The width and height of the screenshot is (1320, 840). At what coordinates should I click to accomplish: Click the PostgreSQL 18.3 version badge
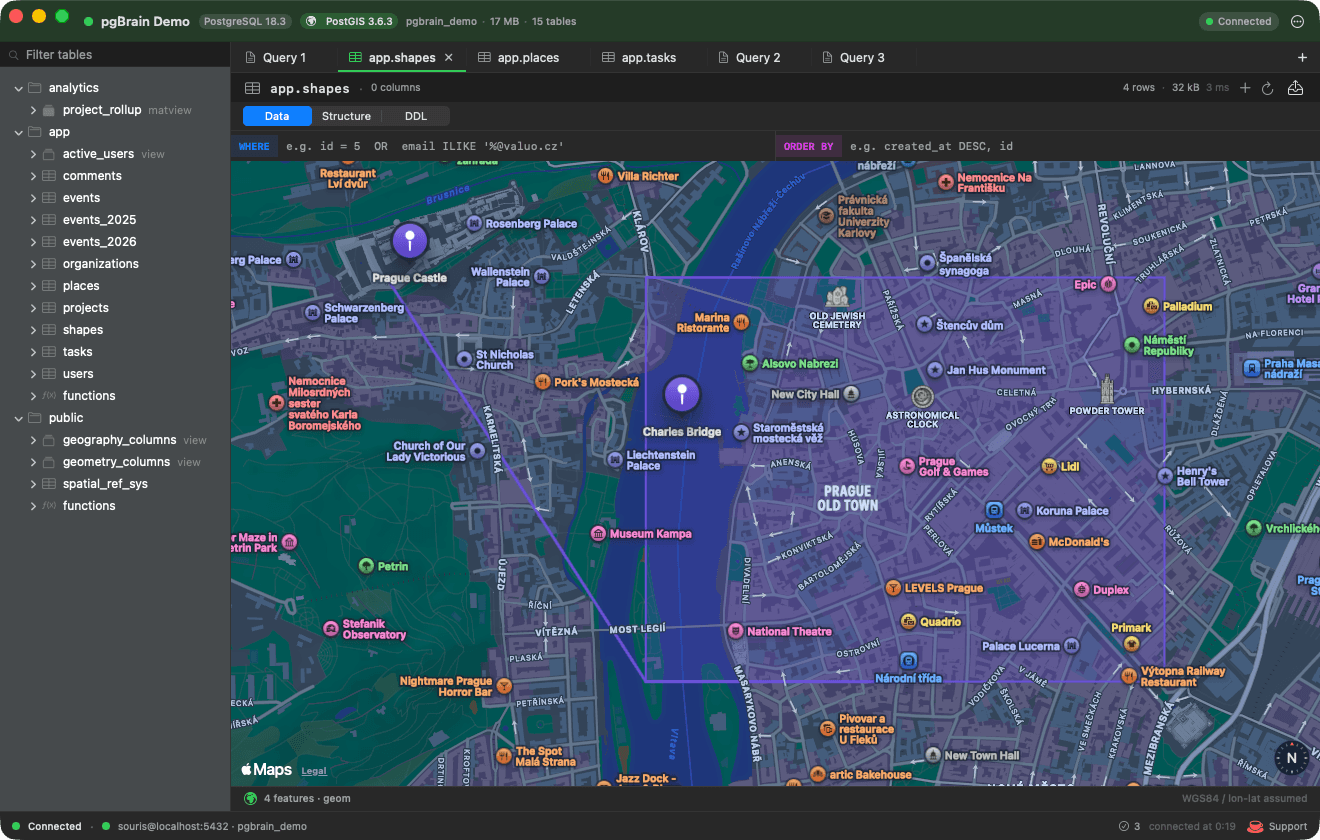pyautogui.click(x=245, y=21)
